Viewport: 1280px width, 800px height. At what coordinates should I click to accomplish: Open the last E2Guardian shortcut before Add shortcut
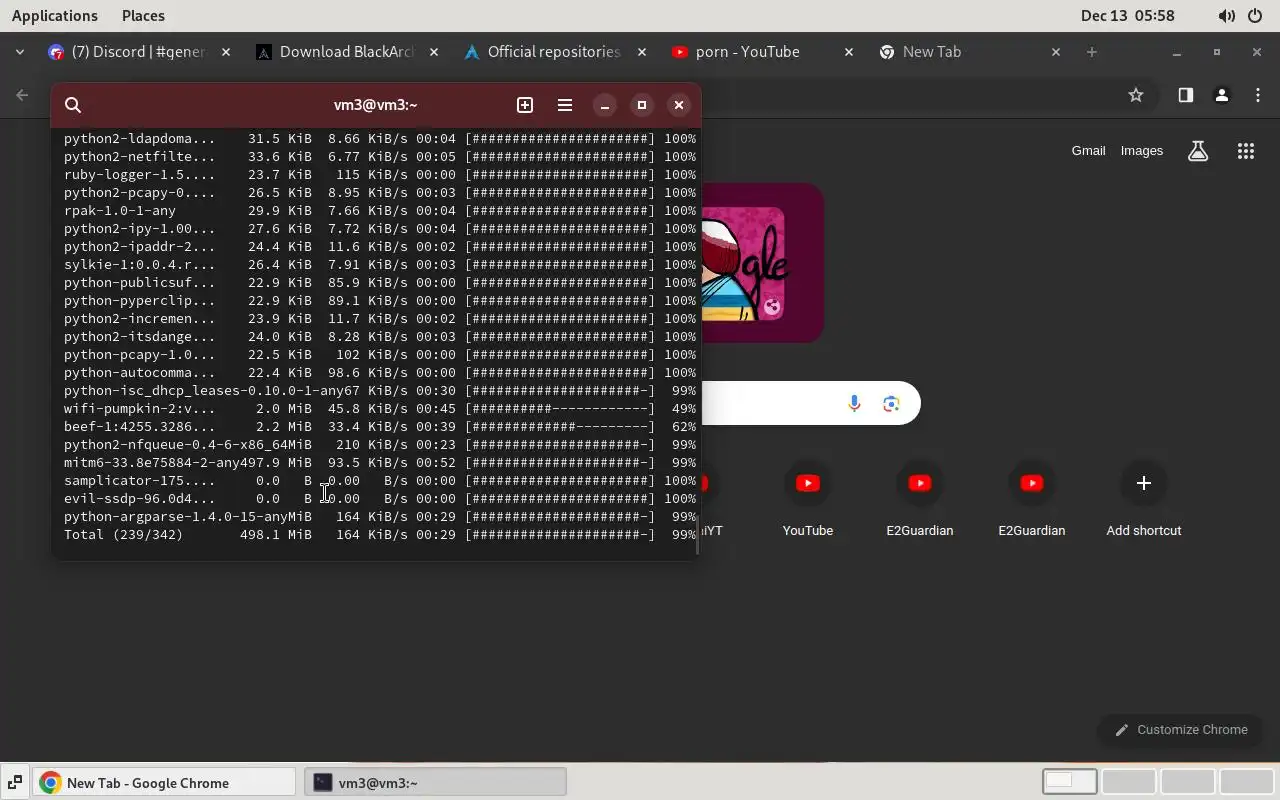coord(1032,500)
